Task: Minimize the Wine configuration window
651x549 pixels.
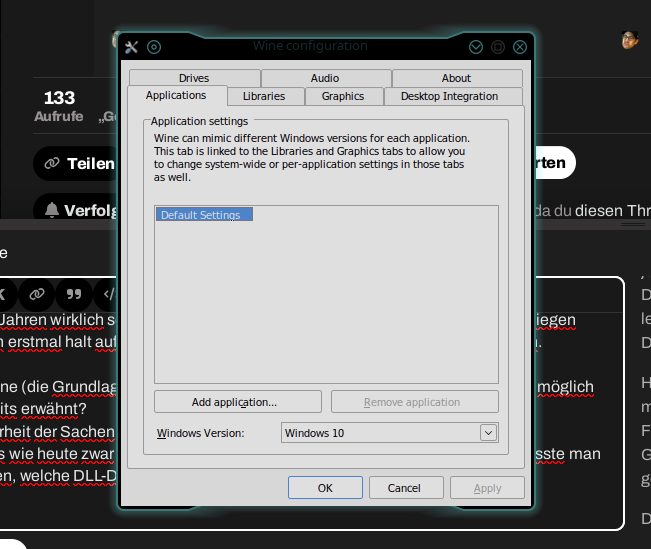Action: pyautogui.click(x=476, y=47)
